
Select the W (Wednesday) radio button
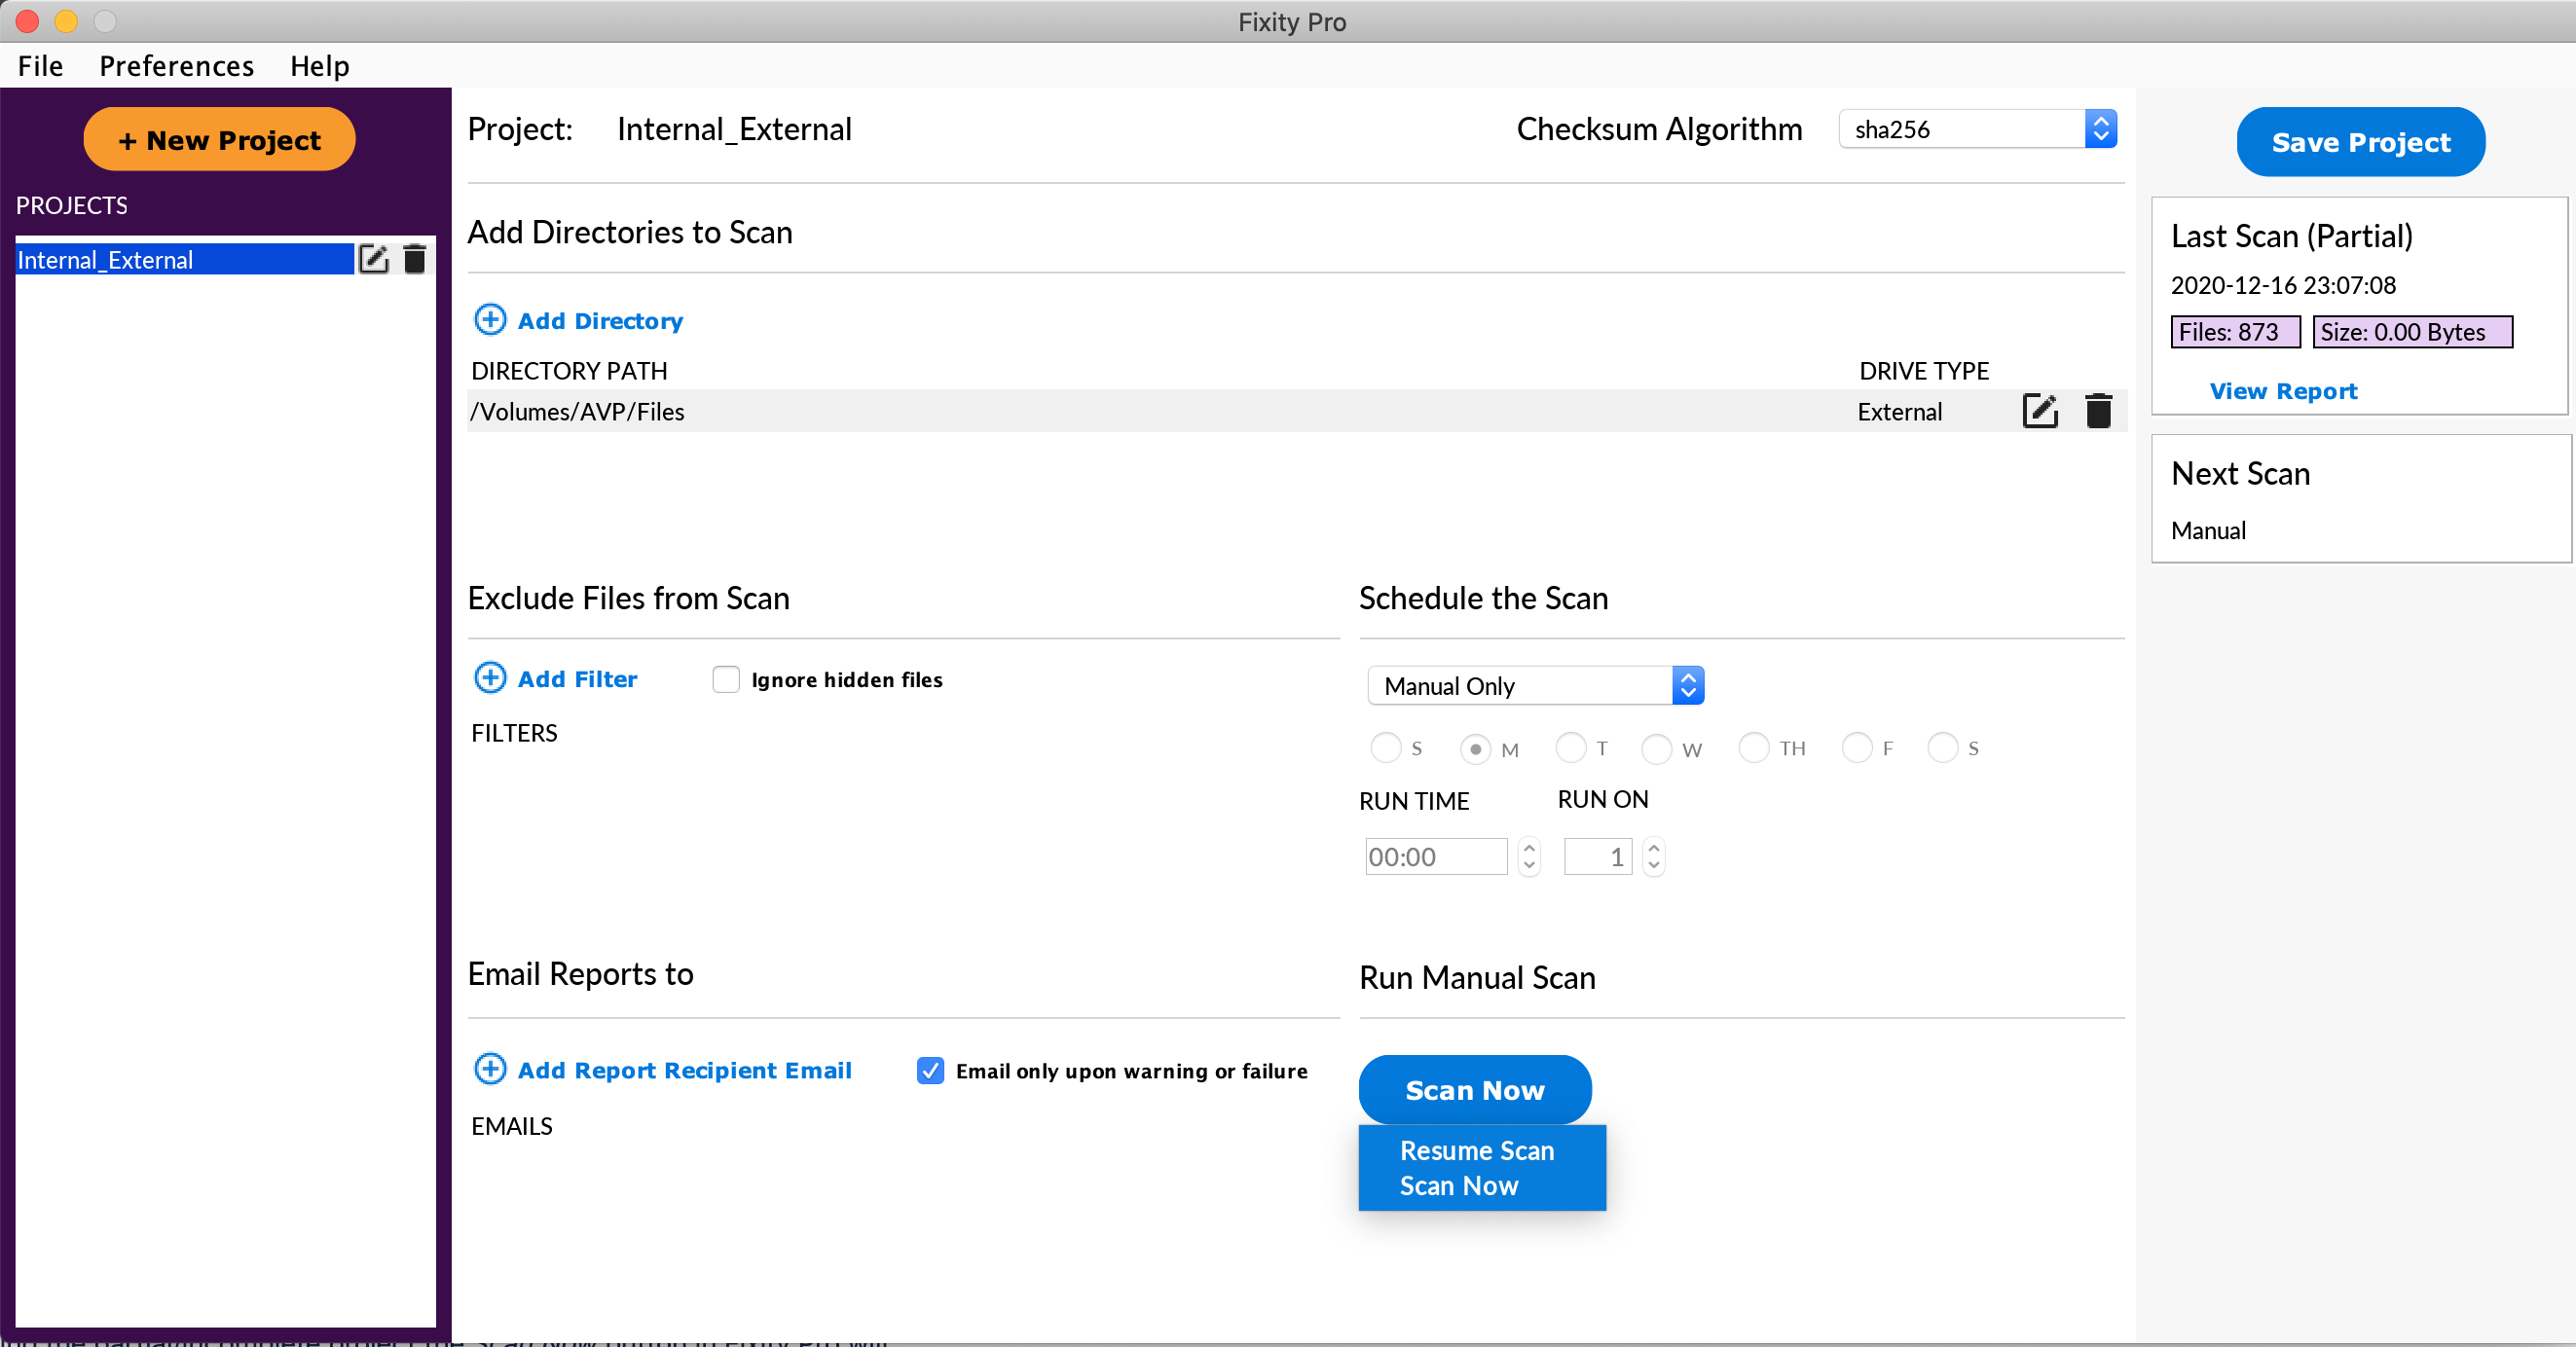point(1656,749)
